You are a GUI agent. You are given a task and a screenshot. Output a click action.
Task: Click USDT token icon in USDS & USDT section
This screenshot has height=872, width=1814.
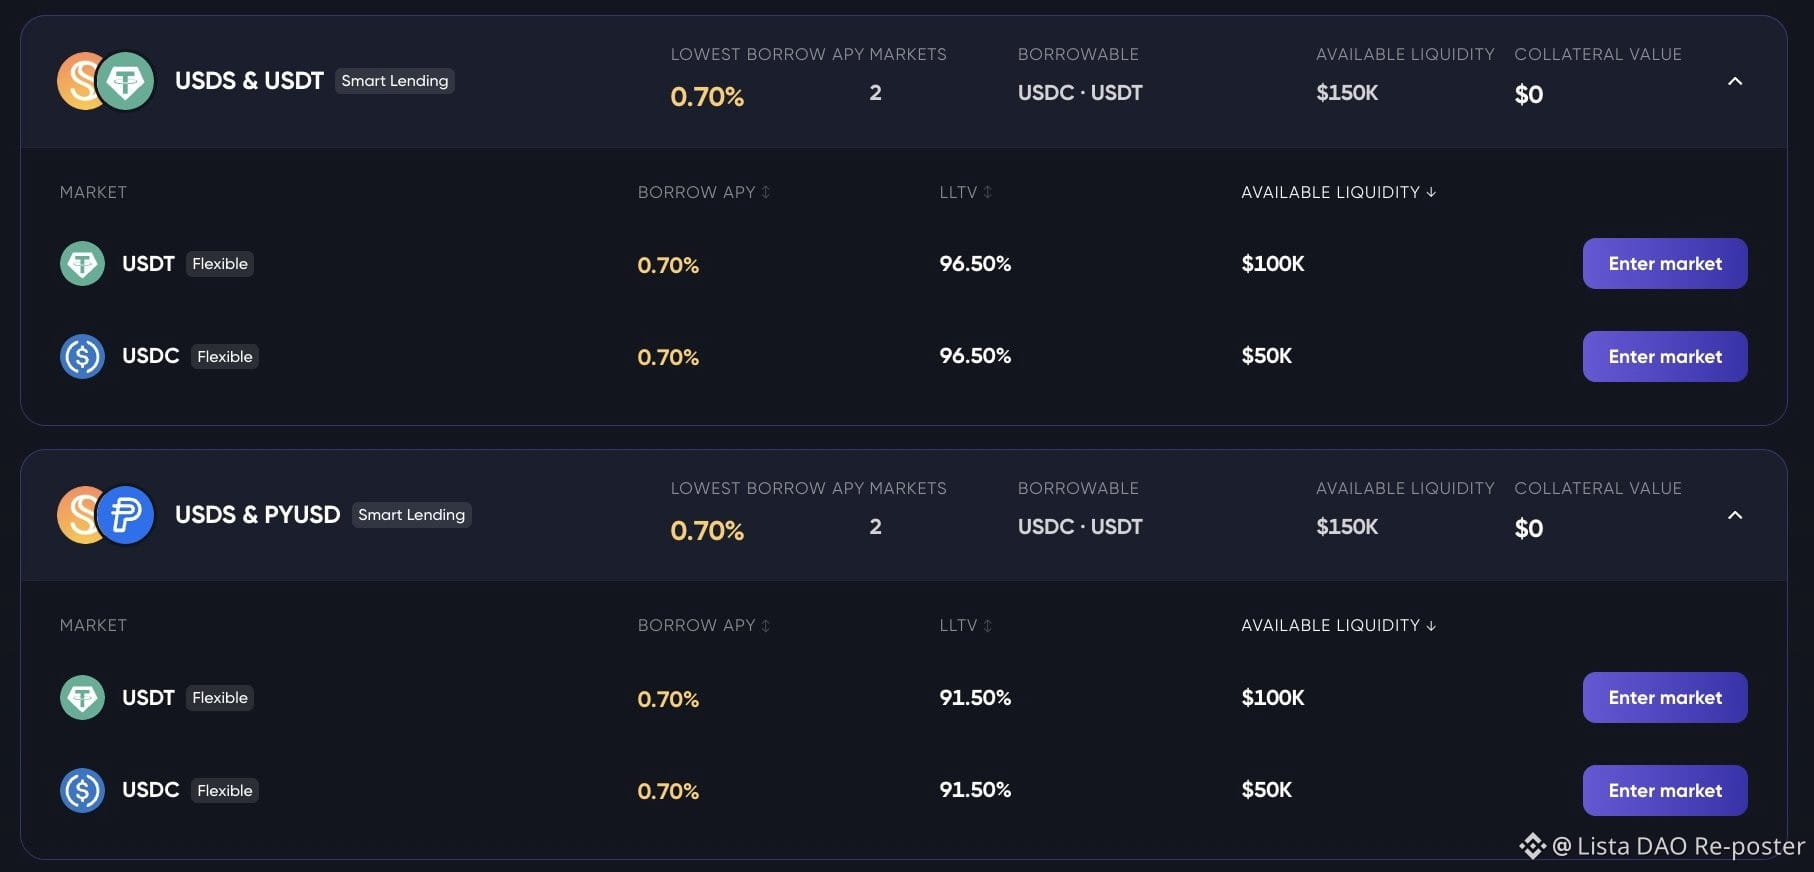pos(82,264)
